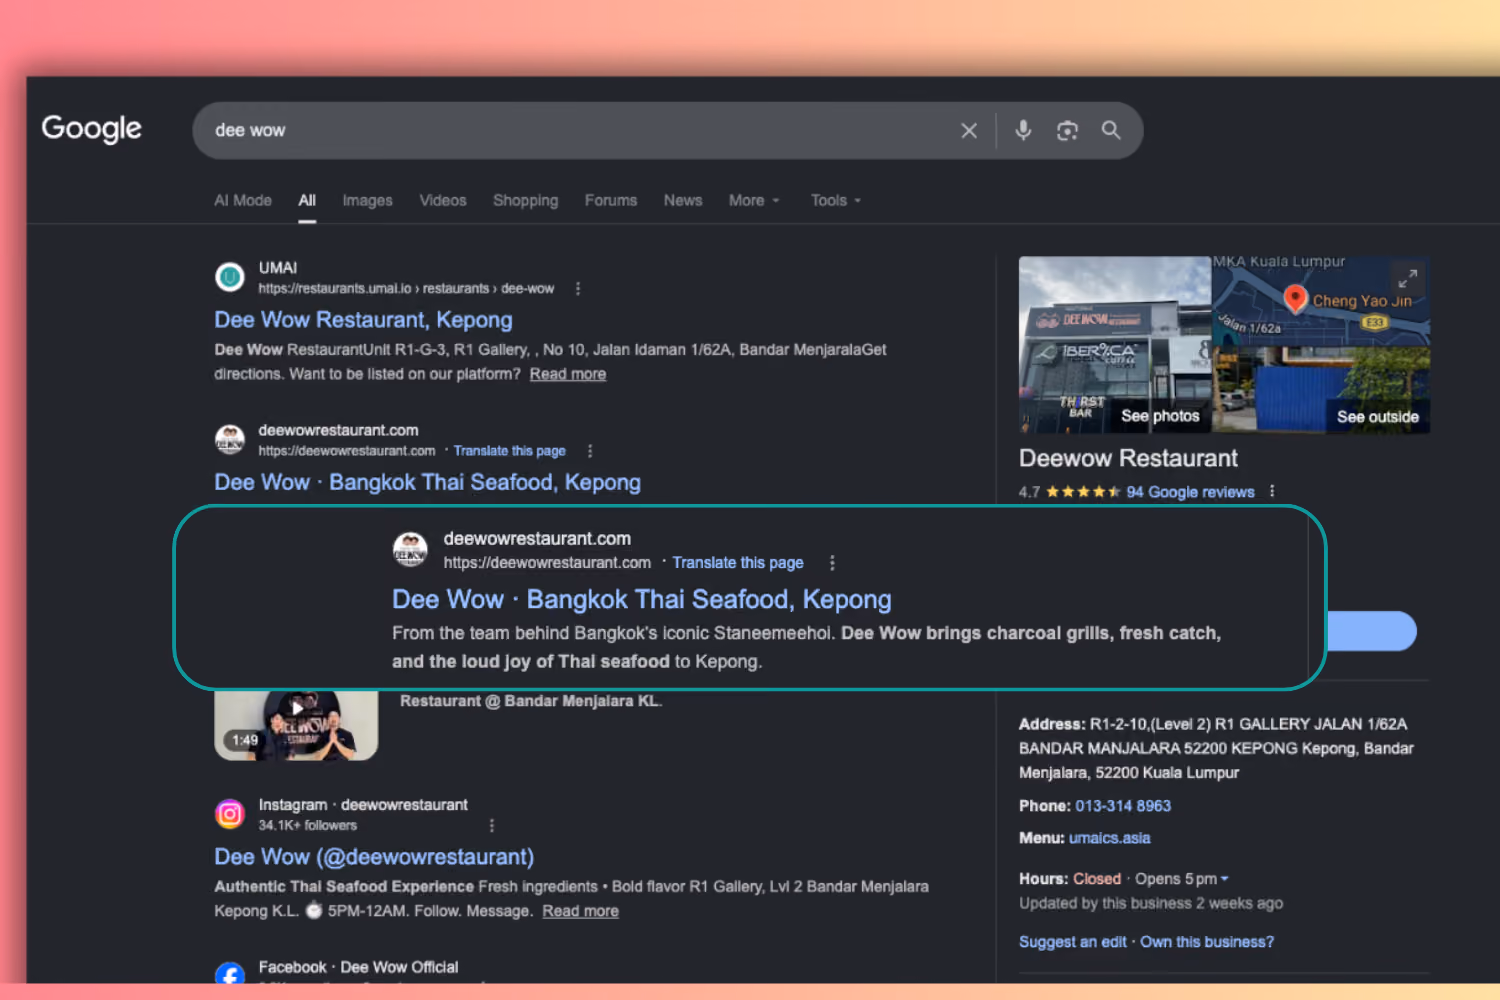
Task: Start a voice search with the microphone icon
Action: 1023,130
